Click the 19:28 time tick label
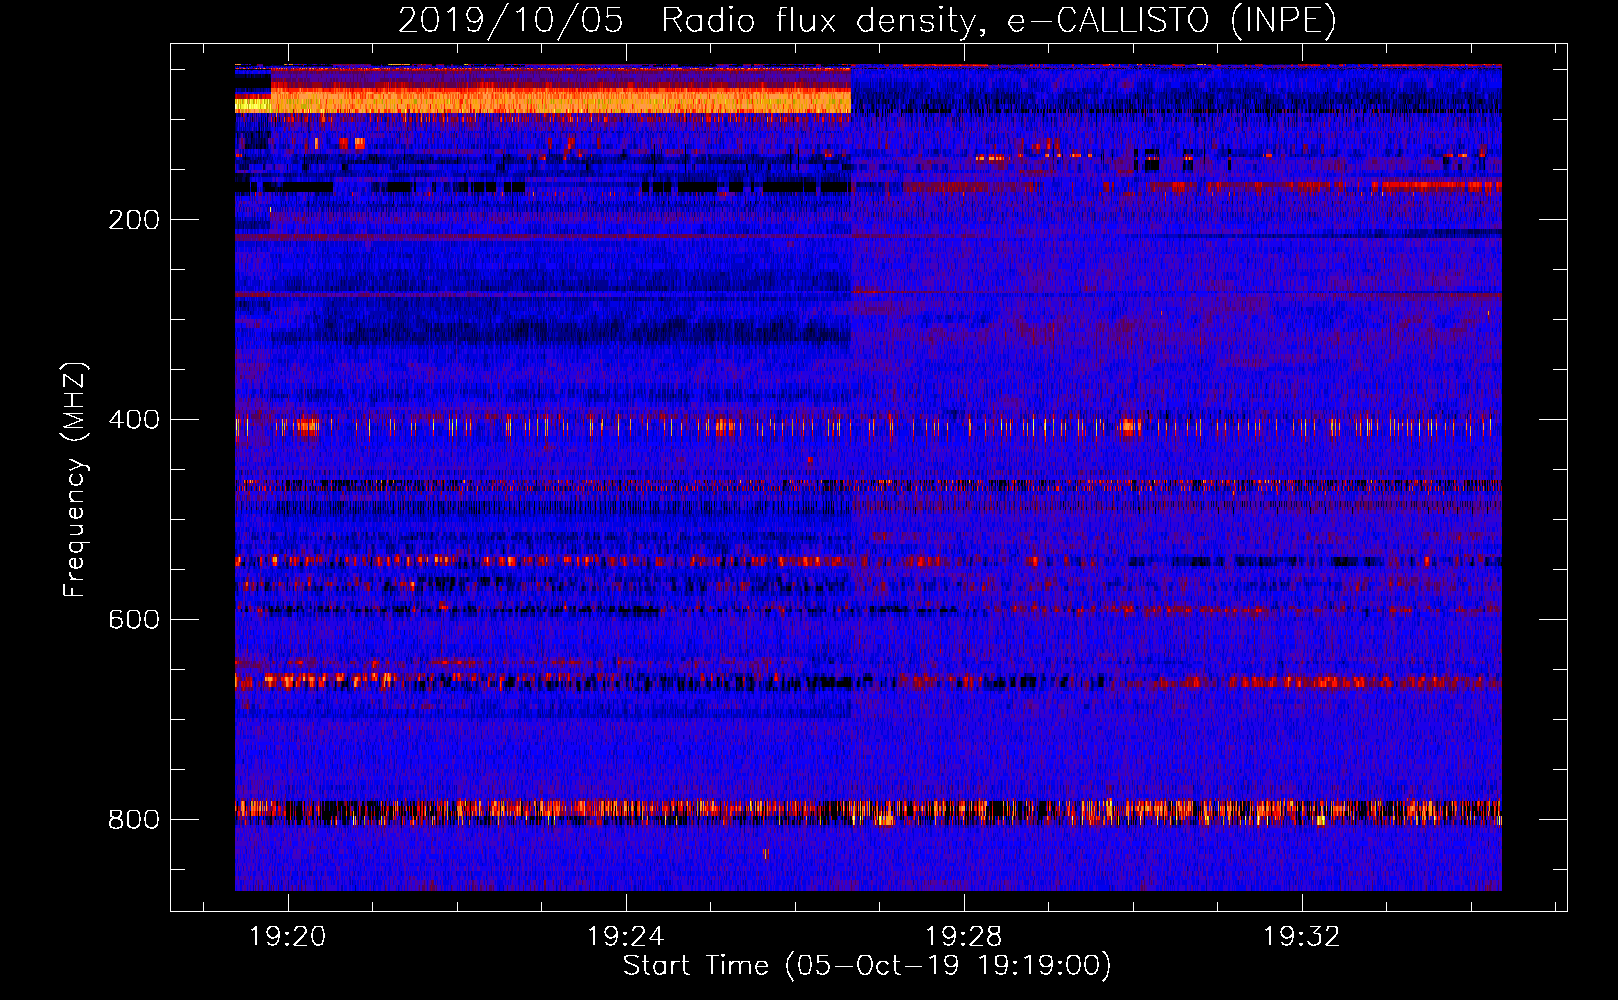Screen dimensions: 1618x1000 pyautogui.click(x=964, y=937)
